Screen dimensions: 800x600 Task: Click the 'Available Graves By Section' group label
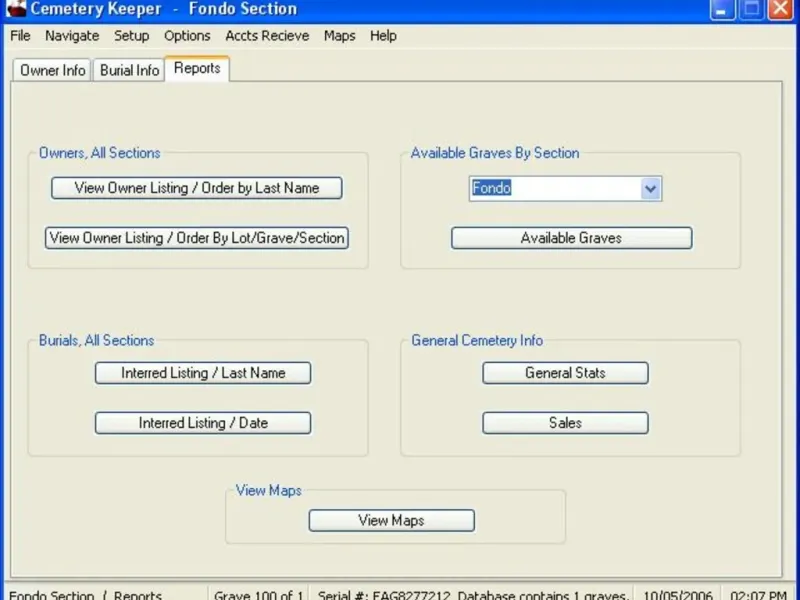click(495, 153)
